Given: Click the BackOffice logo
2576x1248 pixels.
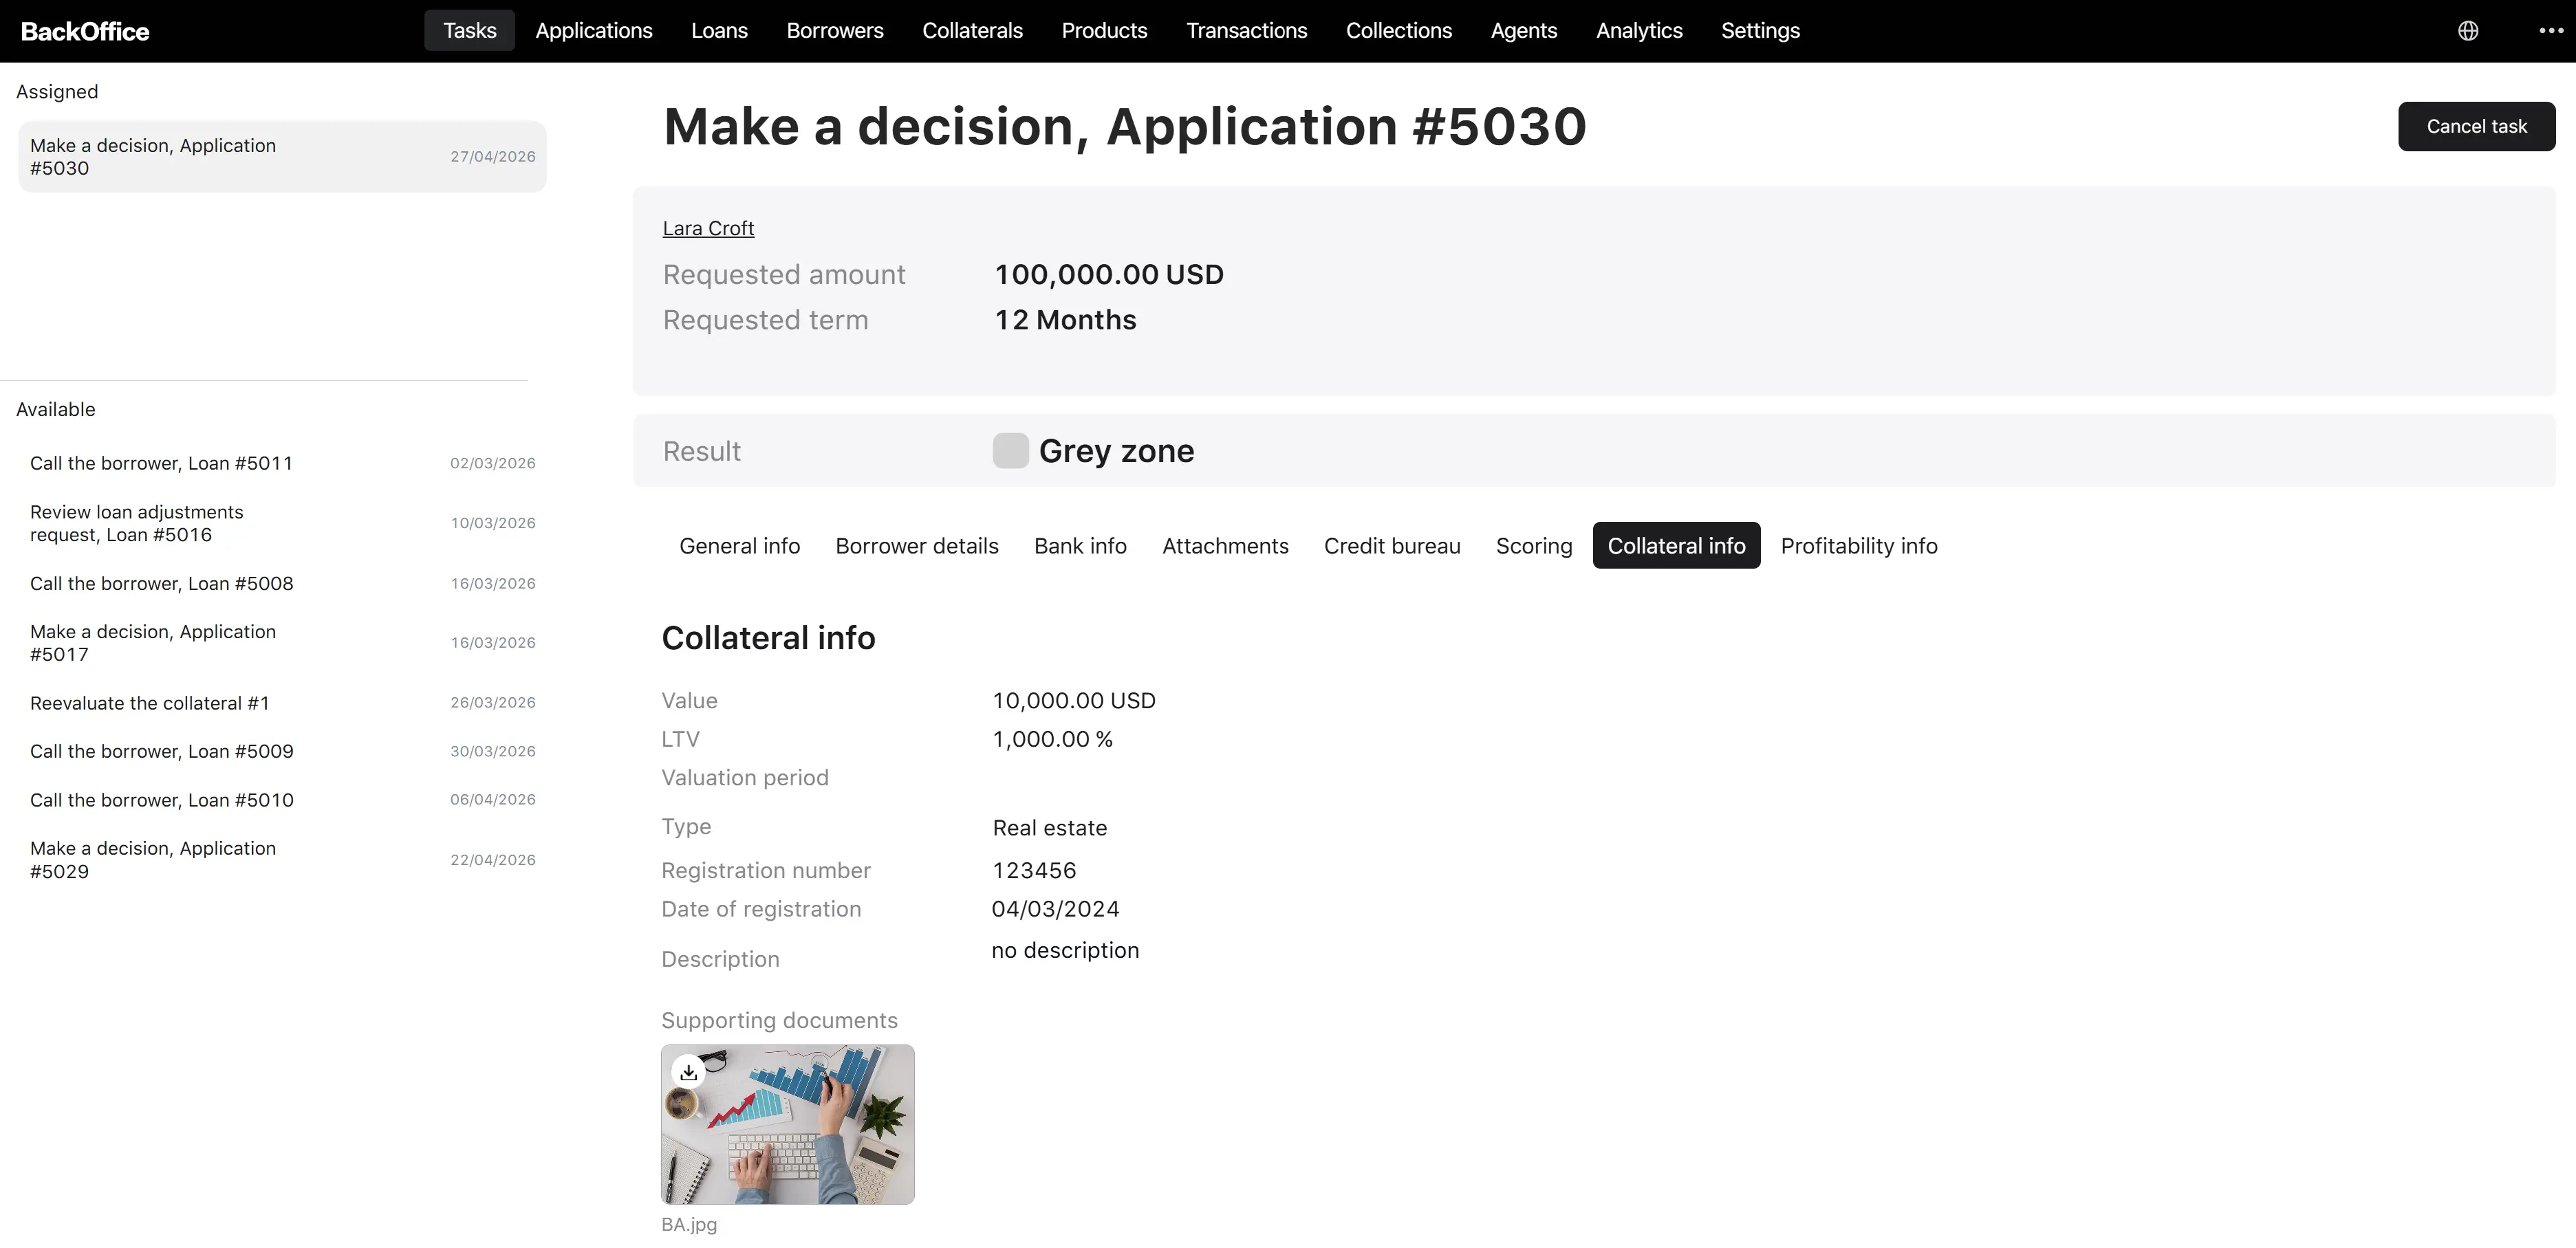Looking at the screenshot, I should [85, 31].
